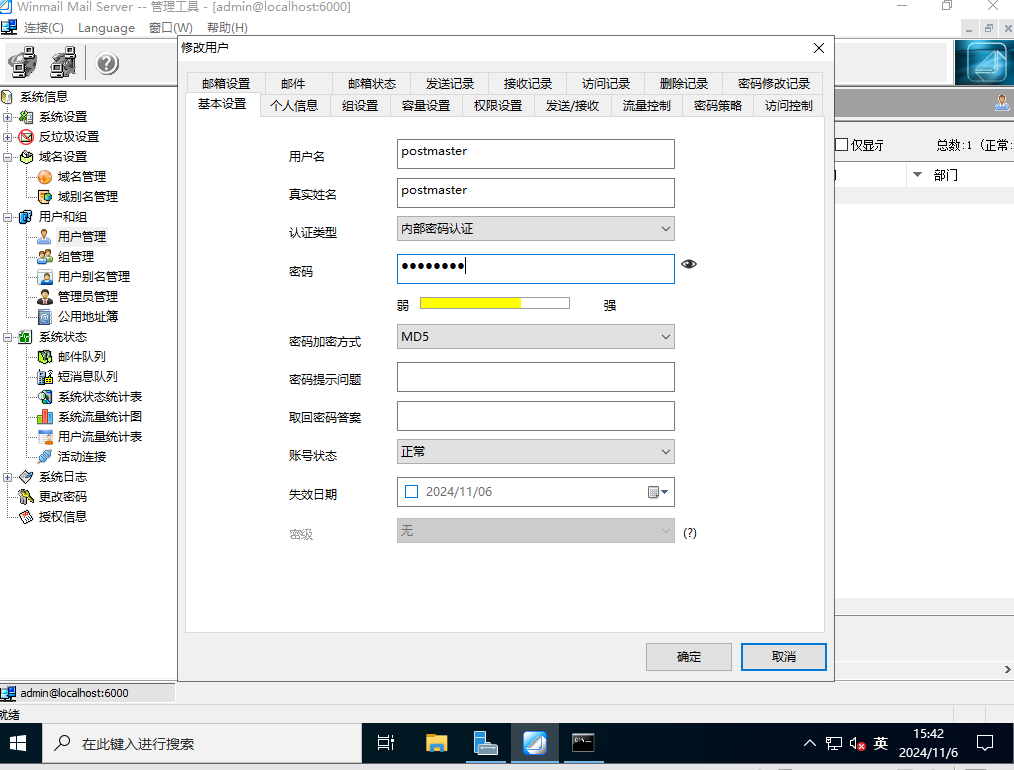Click the connect server toolbar icon
Viewport: 1014px width, 770px height.
[23, 63]
